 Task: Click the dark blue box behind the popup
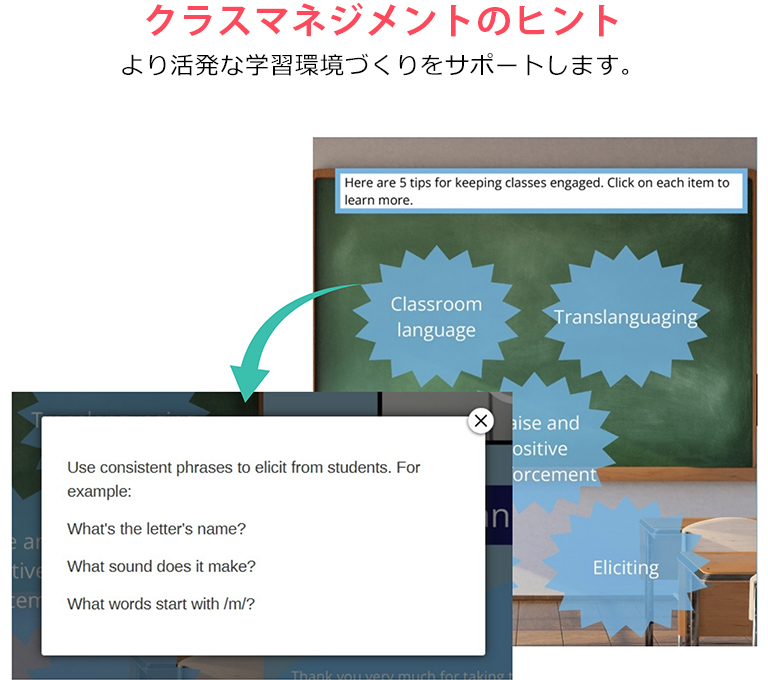coord(499,515)
